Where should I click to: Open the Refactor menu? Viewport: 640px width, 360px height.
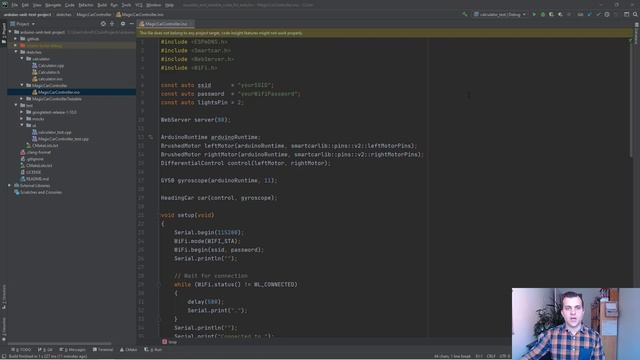click(x=86, y=5)
